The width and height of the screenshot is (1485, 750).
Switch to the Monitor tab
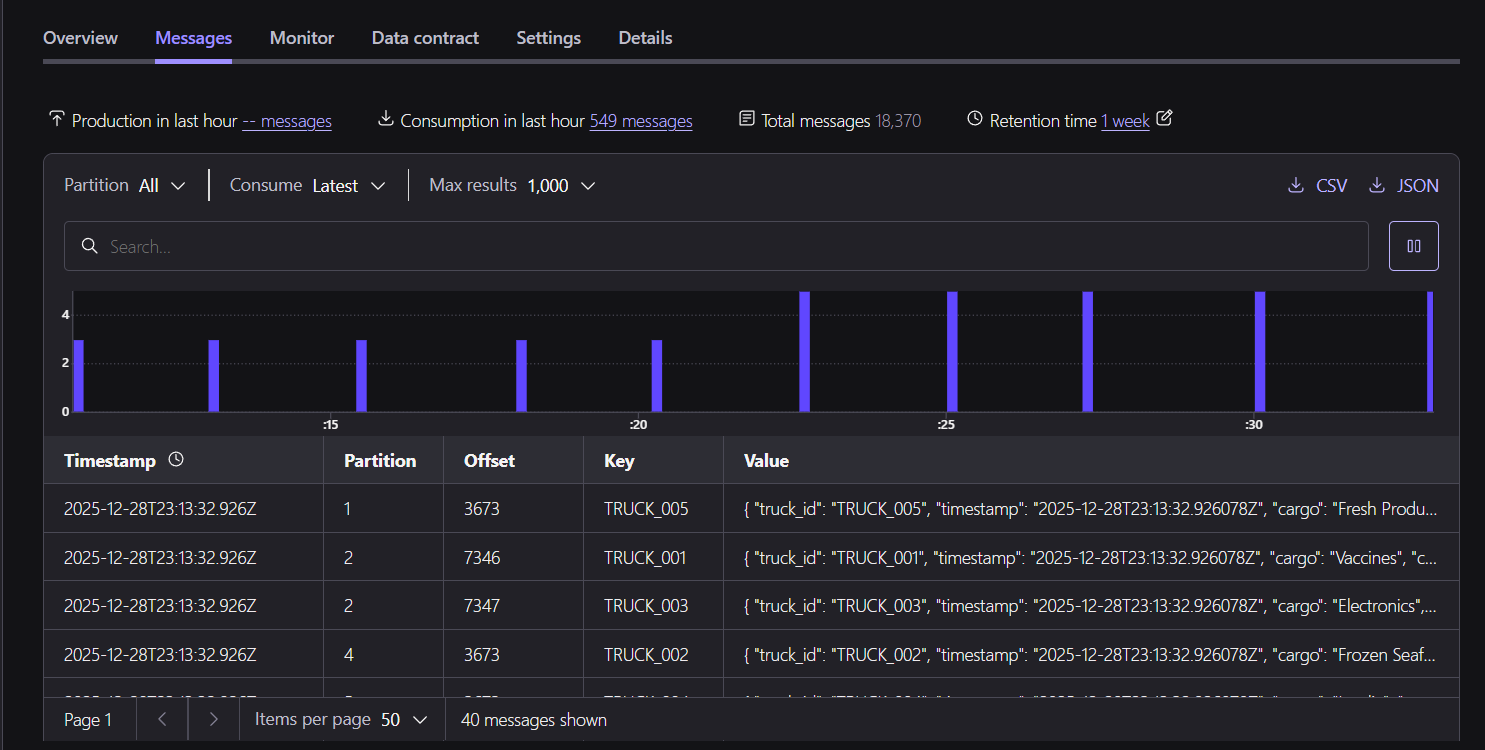(x=302, y=38)
